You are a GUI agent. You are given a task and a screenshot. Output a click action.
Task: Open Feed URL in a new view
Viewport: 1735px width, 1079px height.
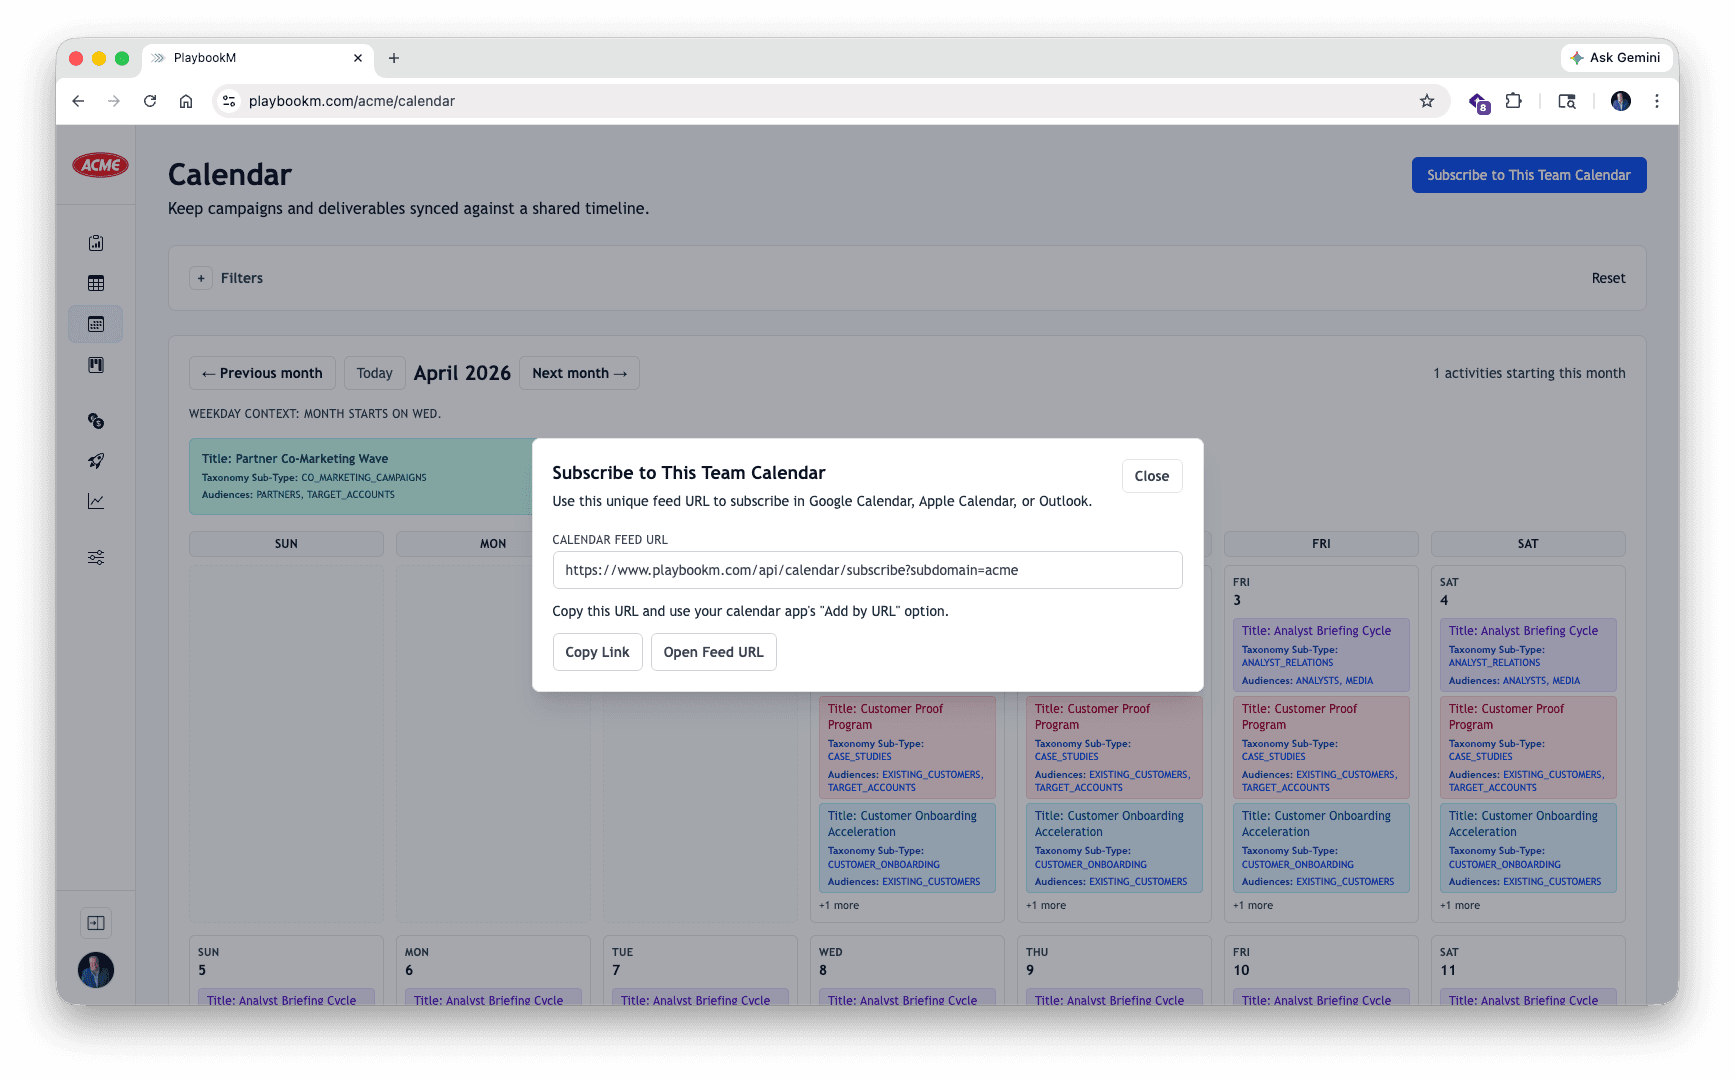pyautogui.click(x=713, y=651)
